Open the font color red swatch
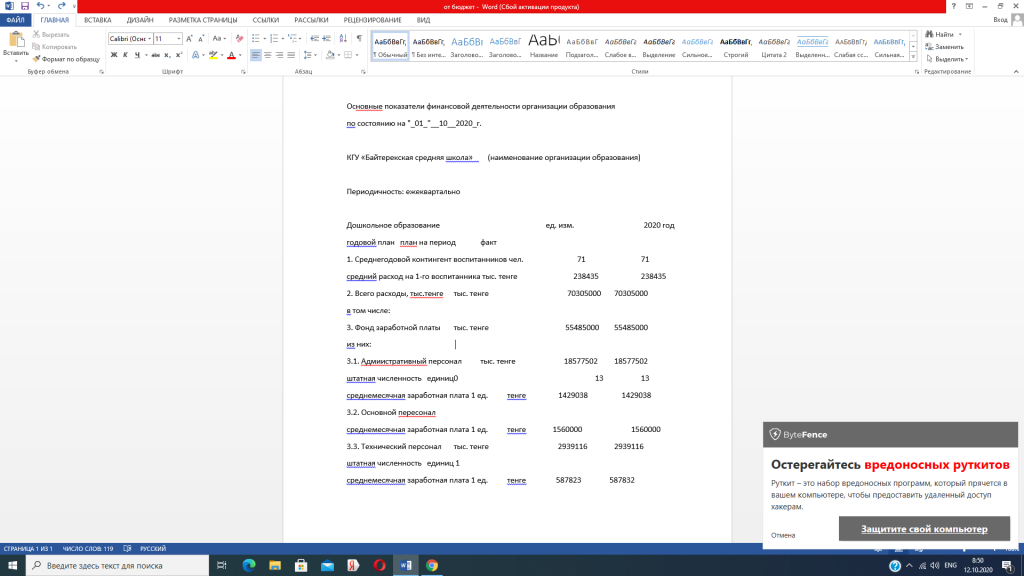The width and height of the screenshot is (1024, 576). (x=231, y=55)
